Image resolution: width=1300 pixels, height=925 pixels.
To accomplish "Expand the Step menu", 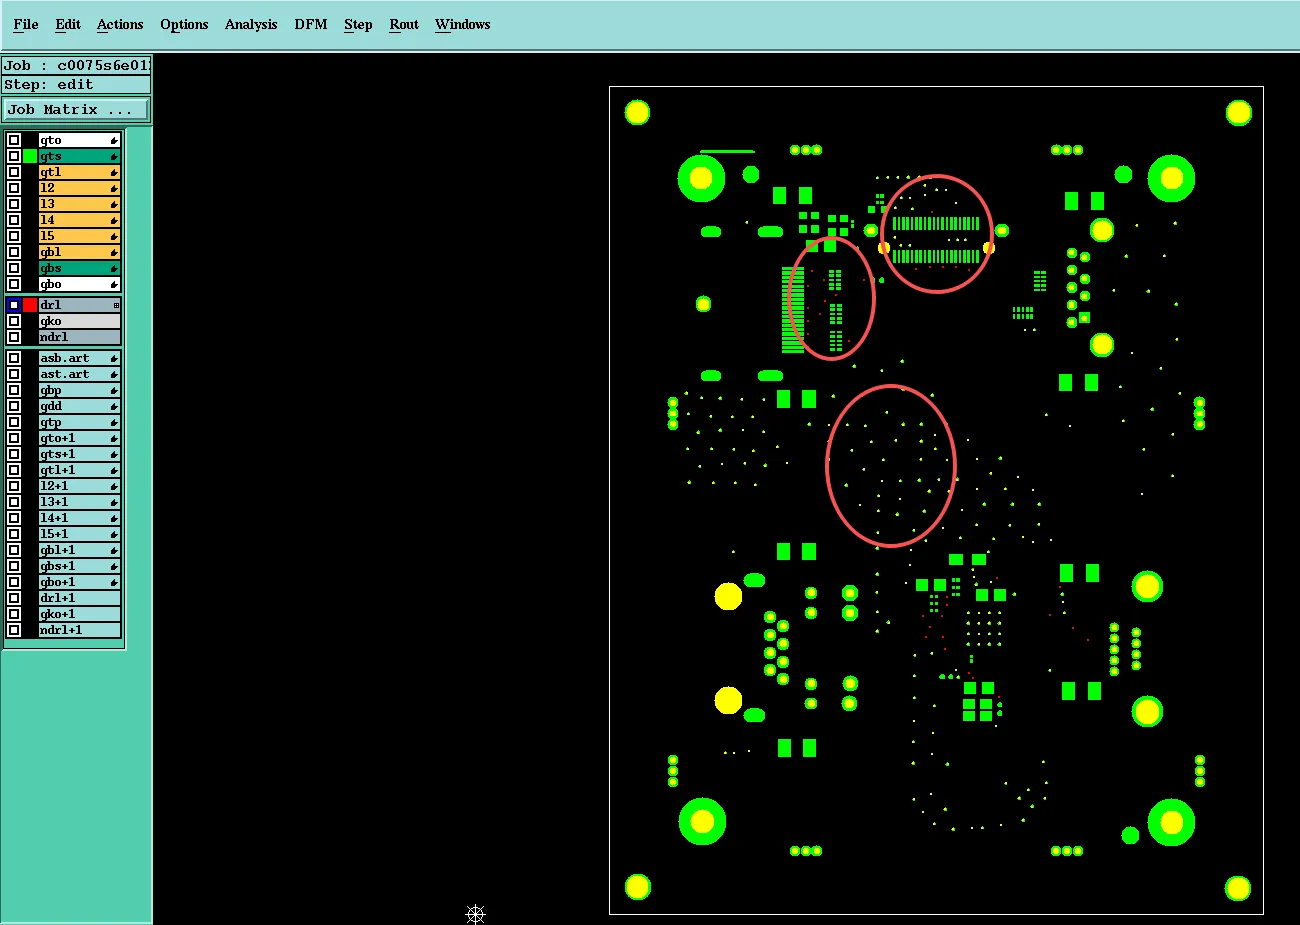I will (x=358, y=24).
